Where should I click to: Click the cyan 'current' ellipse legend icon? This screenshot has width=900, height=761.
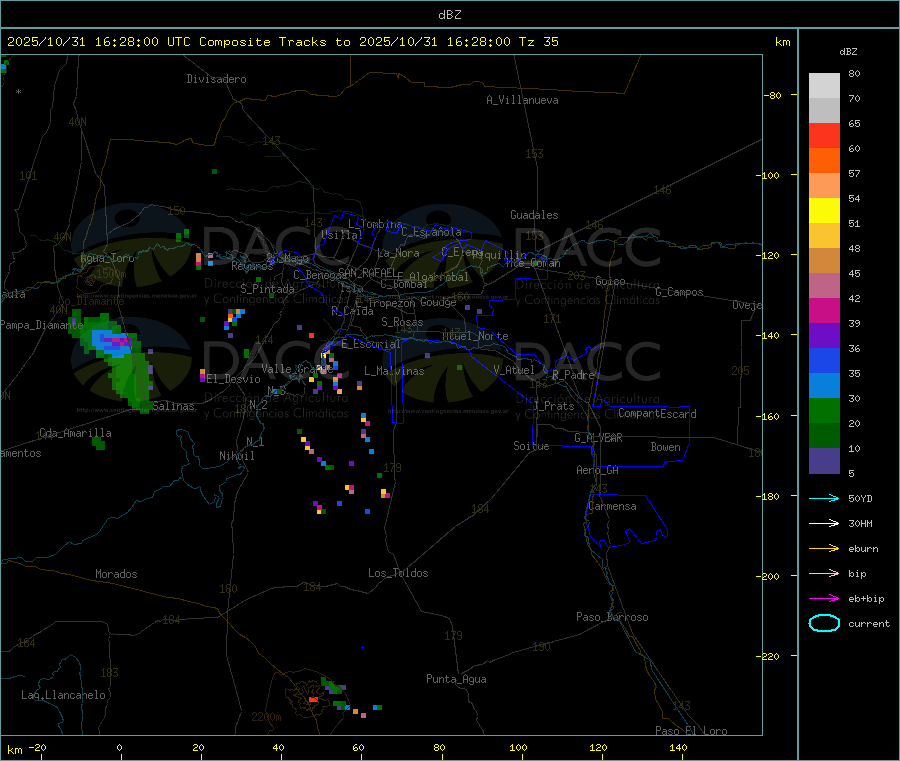tap(824, 623)
